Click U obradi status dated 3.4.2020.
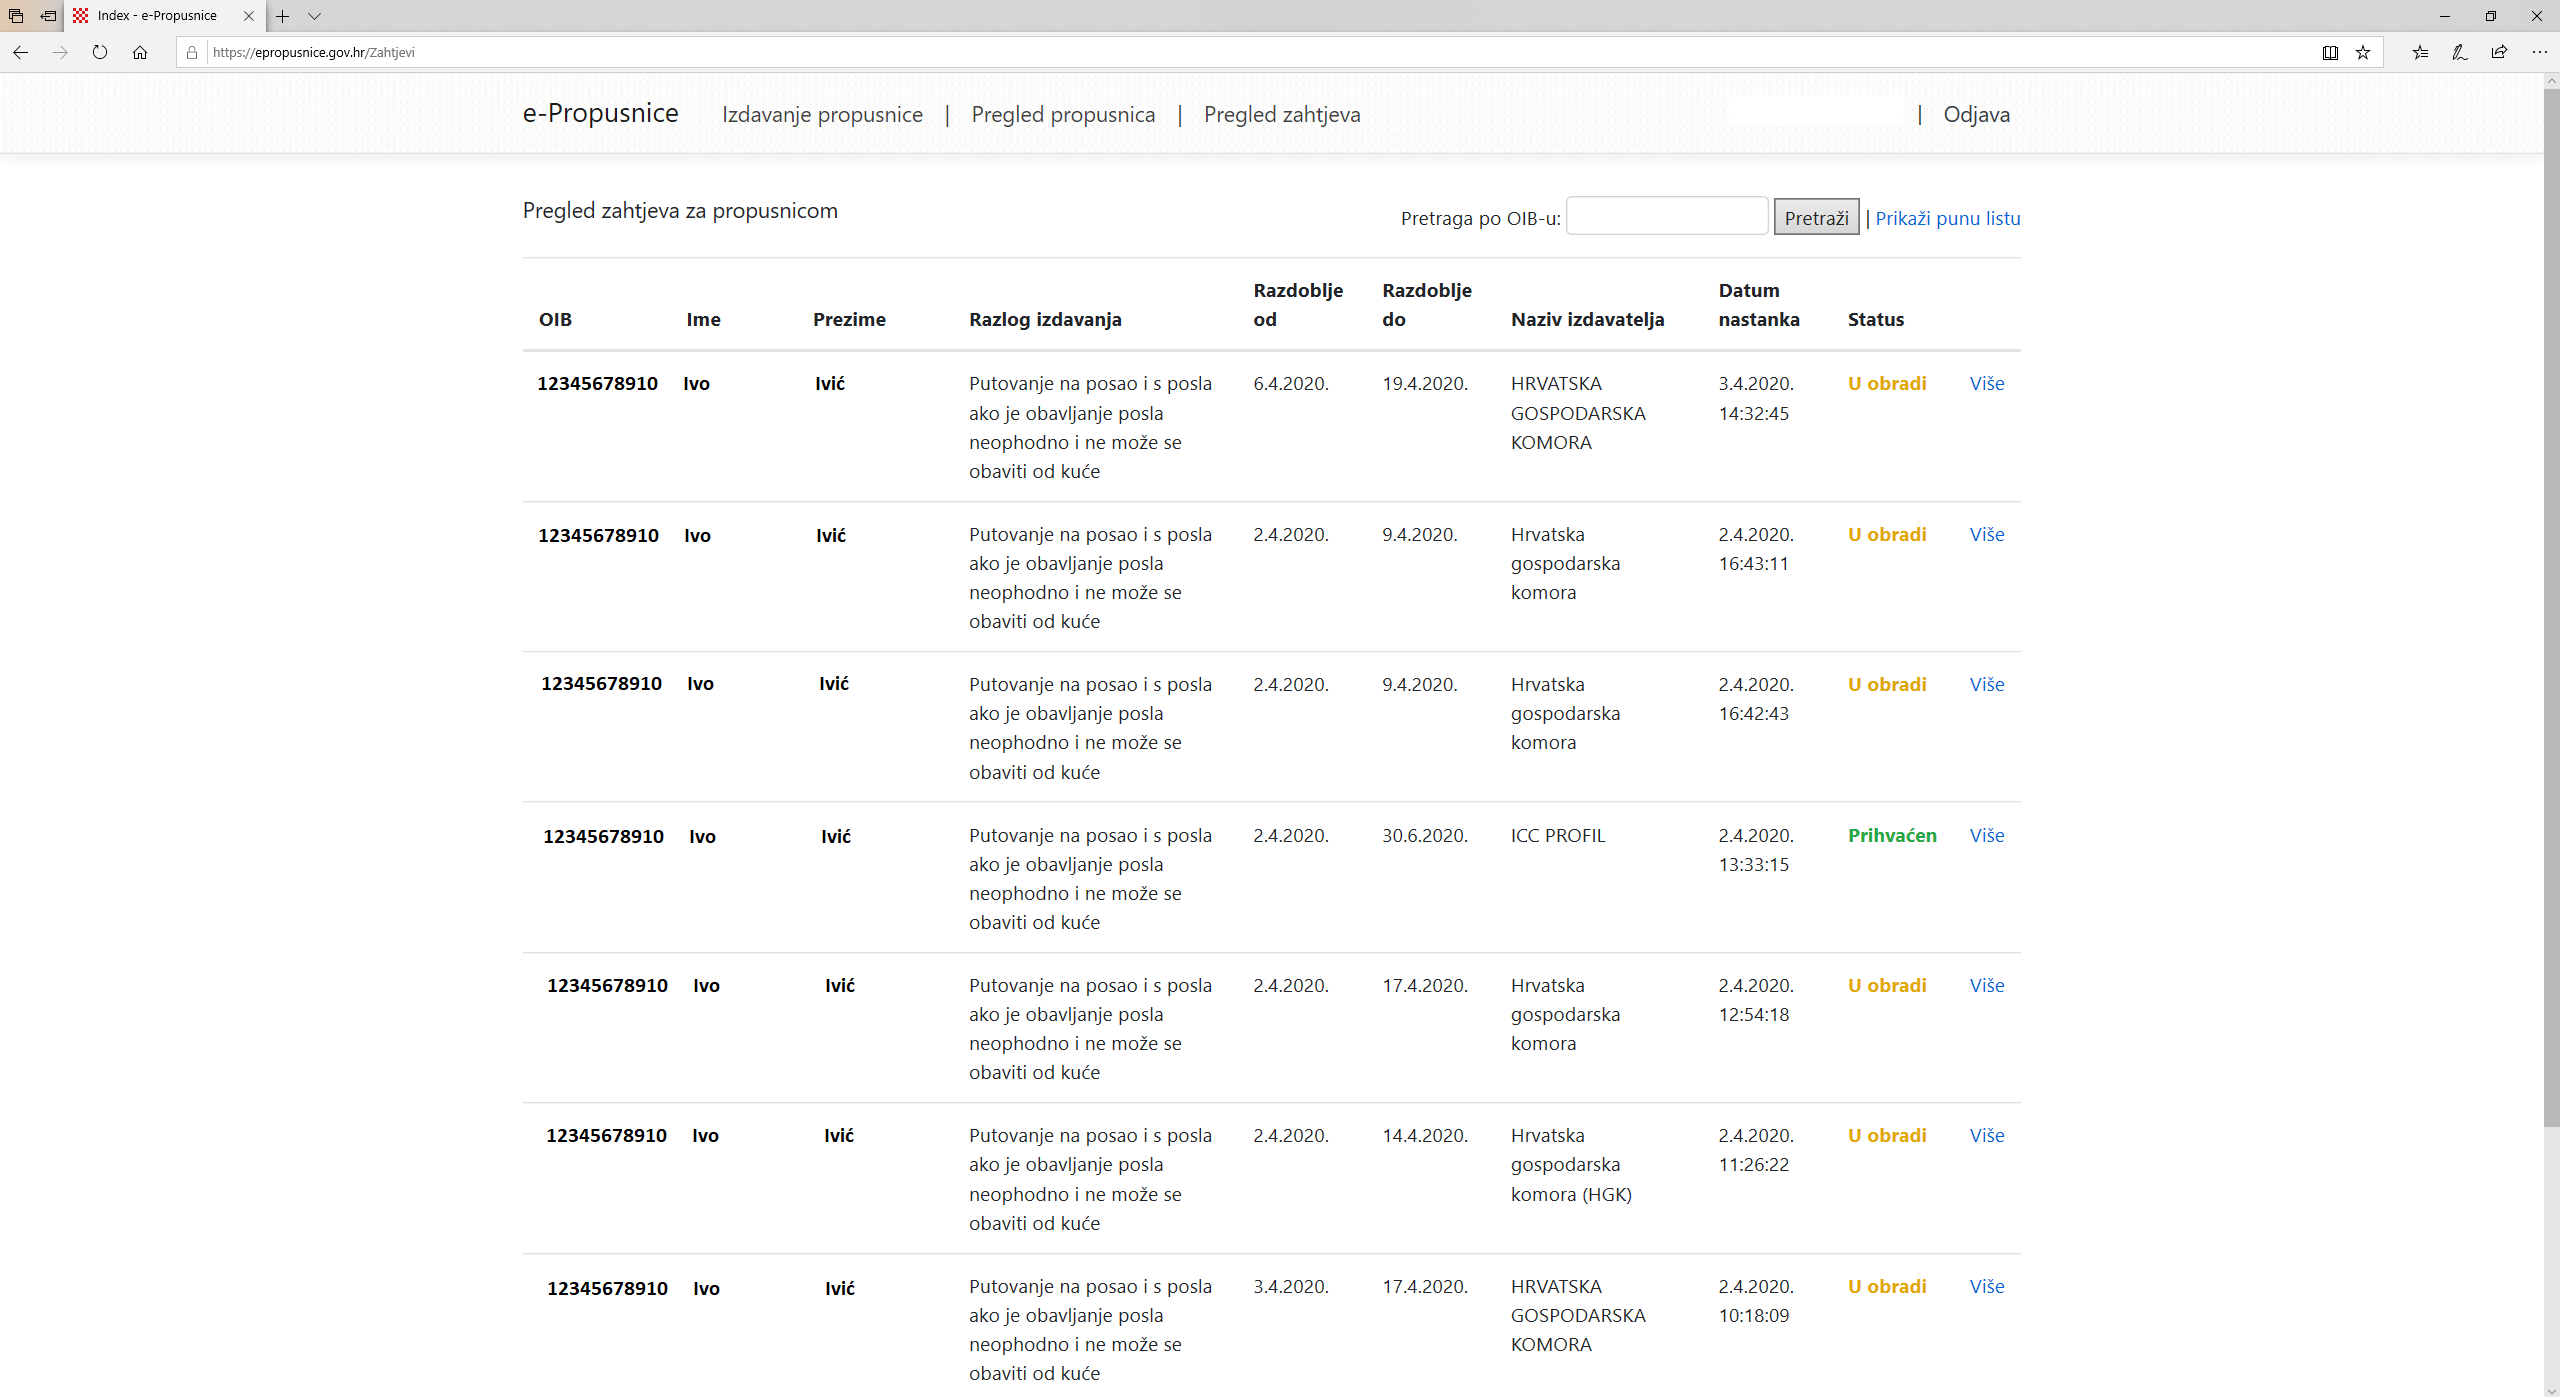This screenshot has height=1397, width=2560. (x=1887, y=384)
